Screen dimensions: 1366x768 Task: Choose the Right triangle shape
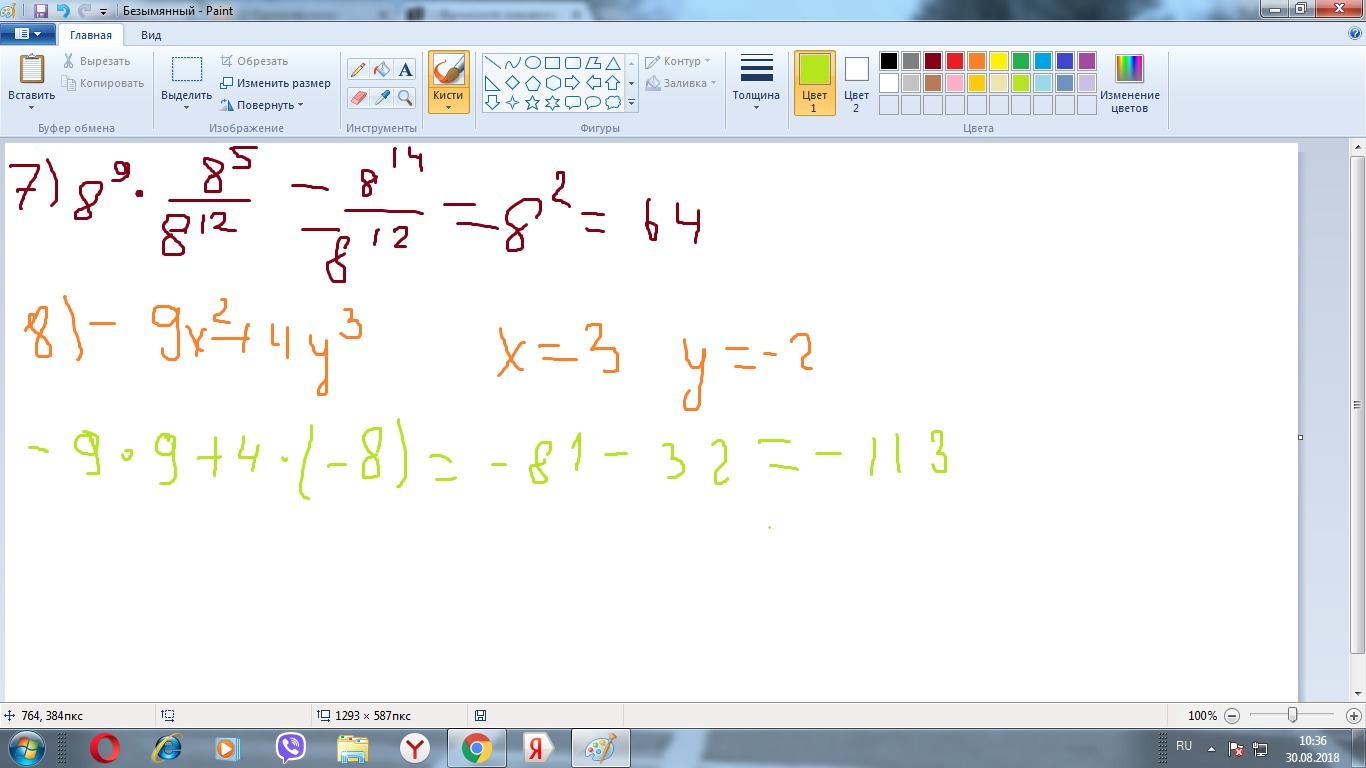pyautogui.click(x=493, y=82)
